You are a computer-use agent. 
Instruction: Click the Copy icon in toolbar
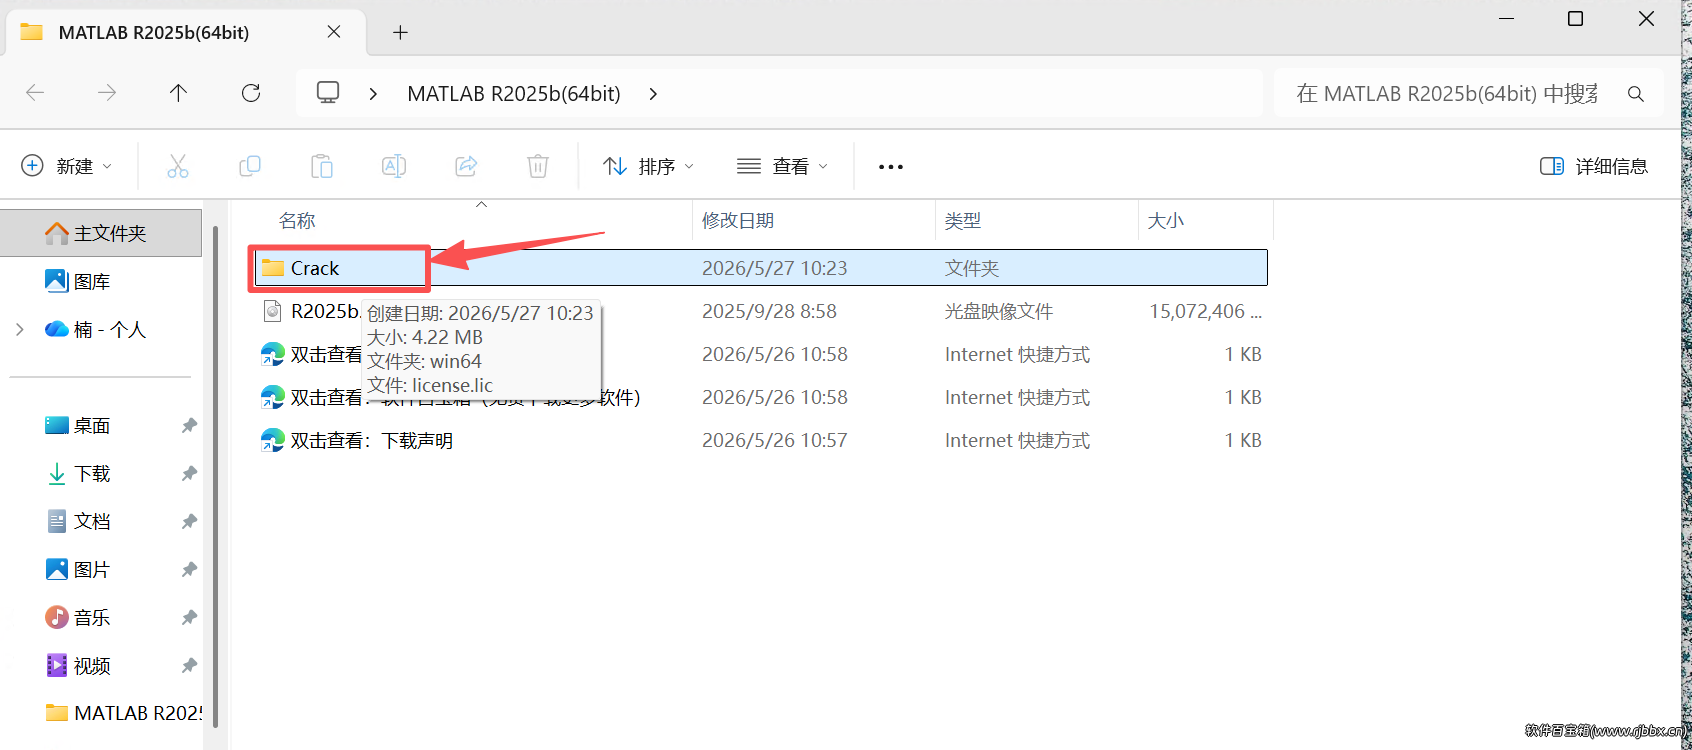[x=250, y=166]
